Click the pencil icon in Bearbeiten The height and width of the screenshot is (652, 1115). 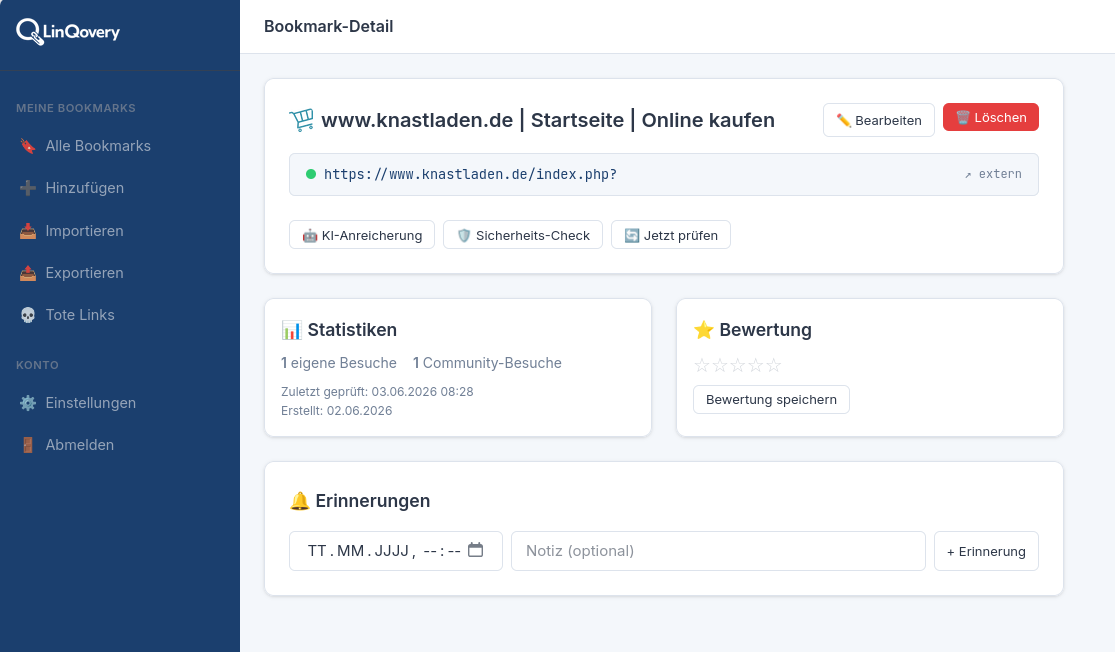point(843,120)
